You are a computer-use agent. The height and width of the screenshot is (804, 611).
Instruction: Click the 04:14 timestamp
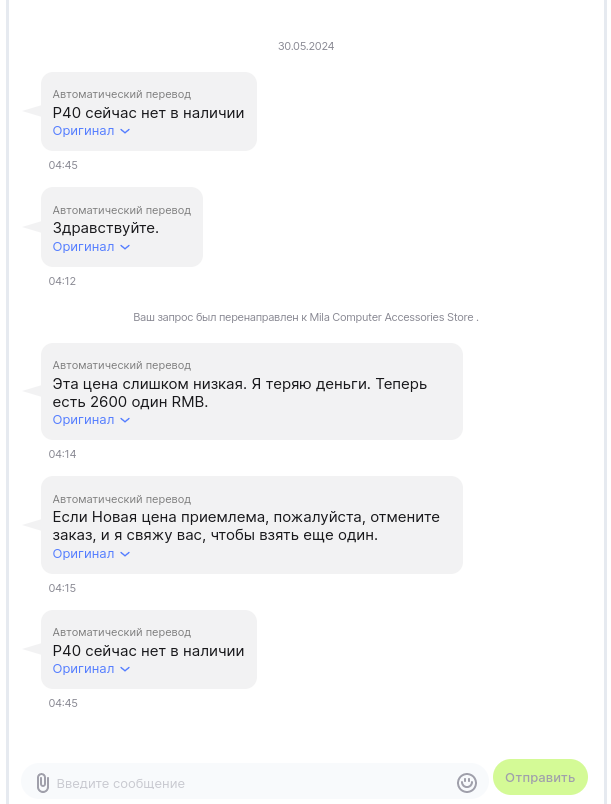pyautogui.click(x=62, y=454)
